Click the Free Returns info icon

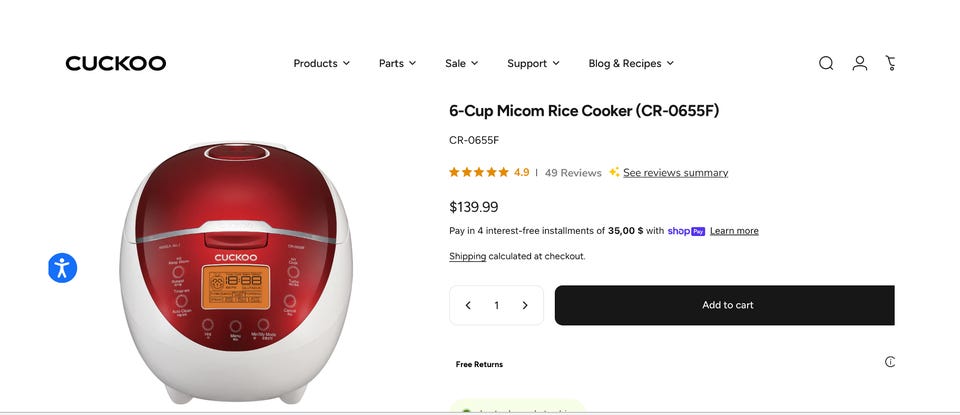[x=889, y=362]
